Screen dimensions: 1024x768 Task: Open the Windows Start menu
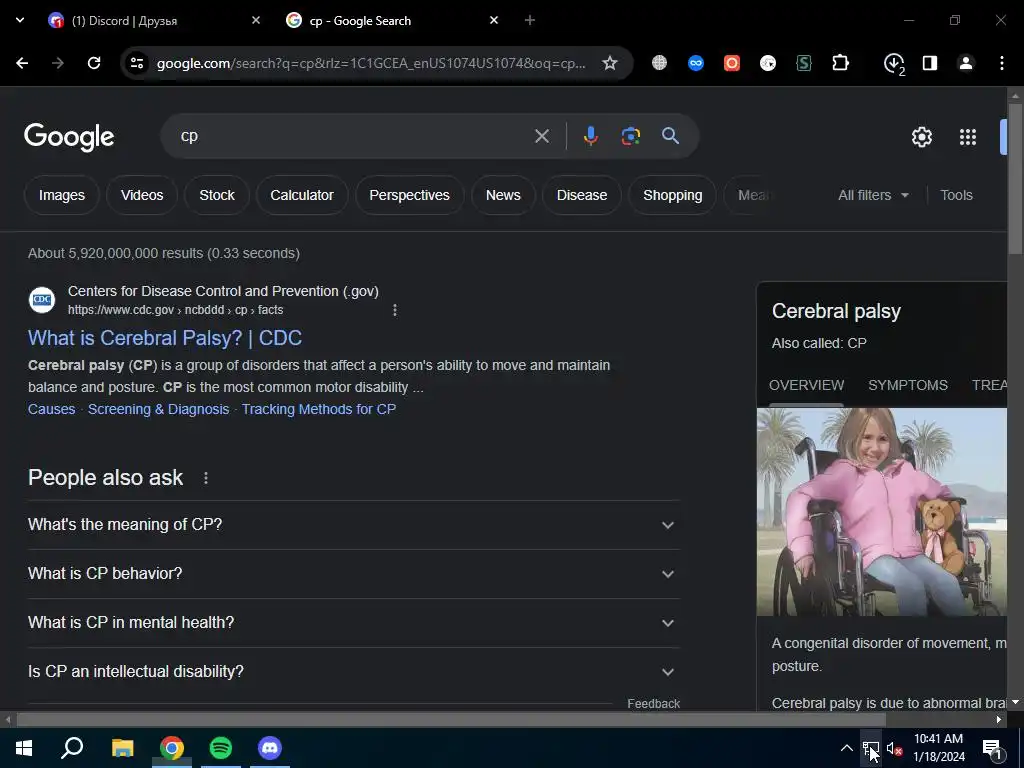coord(24,748)
